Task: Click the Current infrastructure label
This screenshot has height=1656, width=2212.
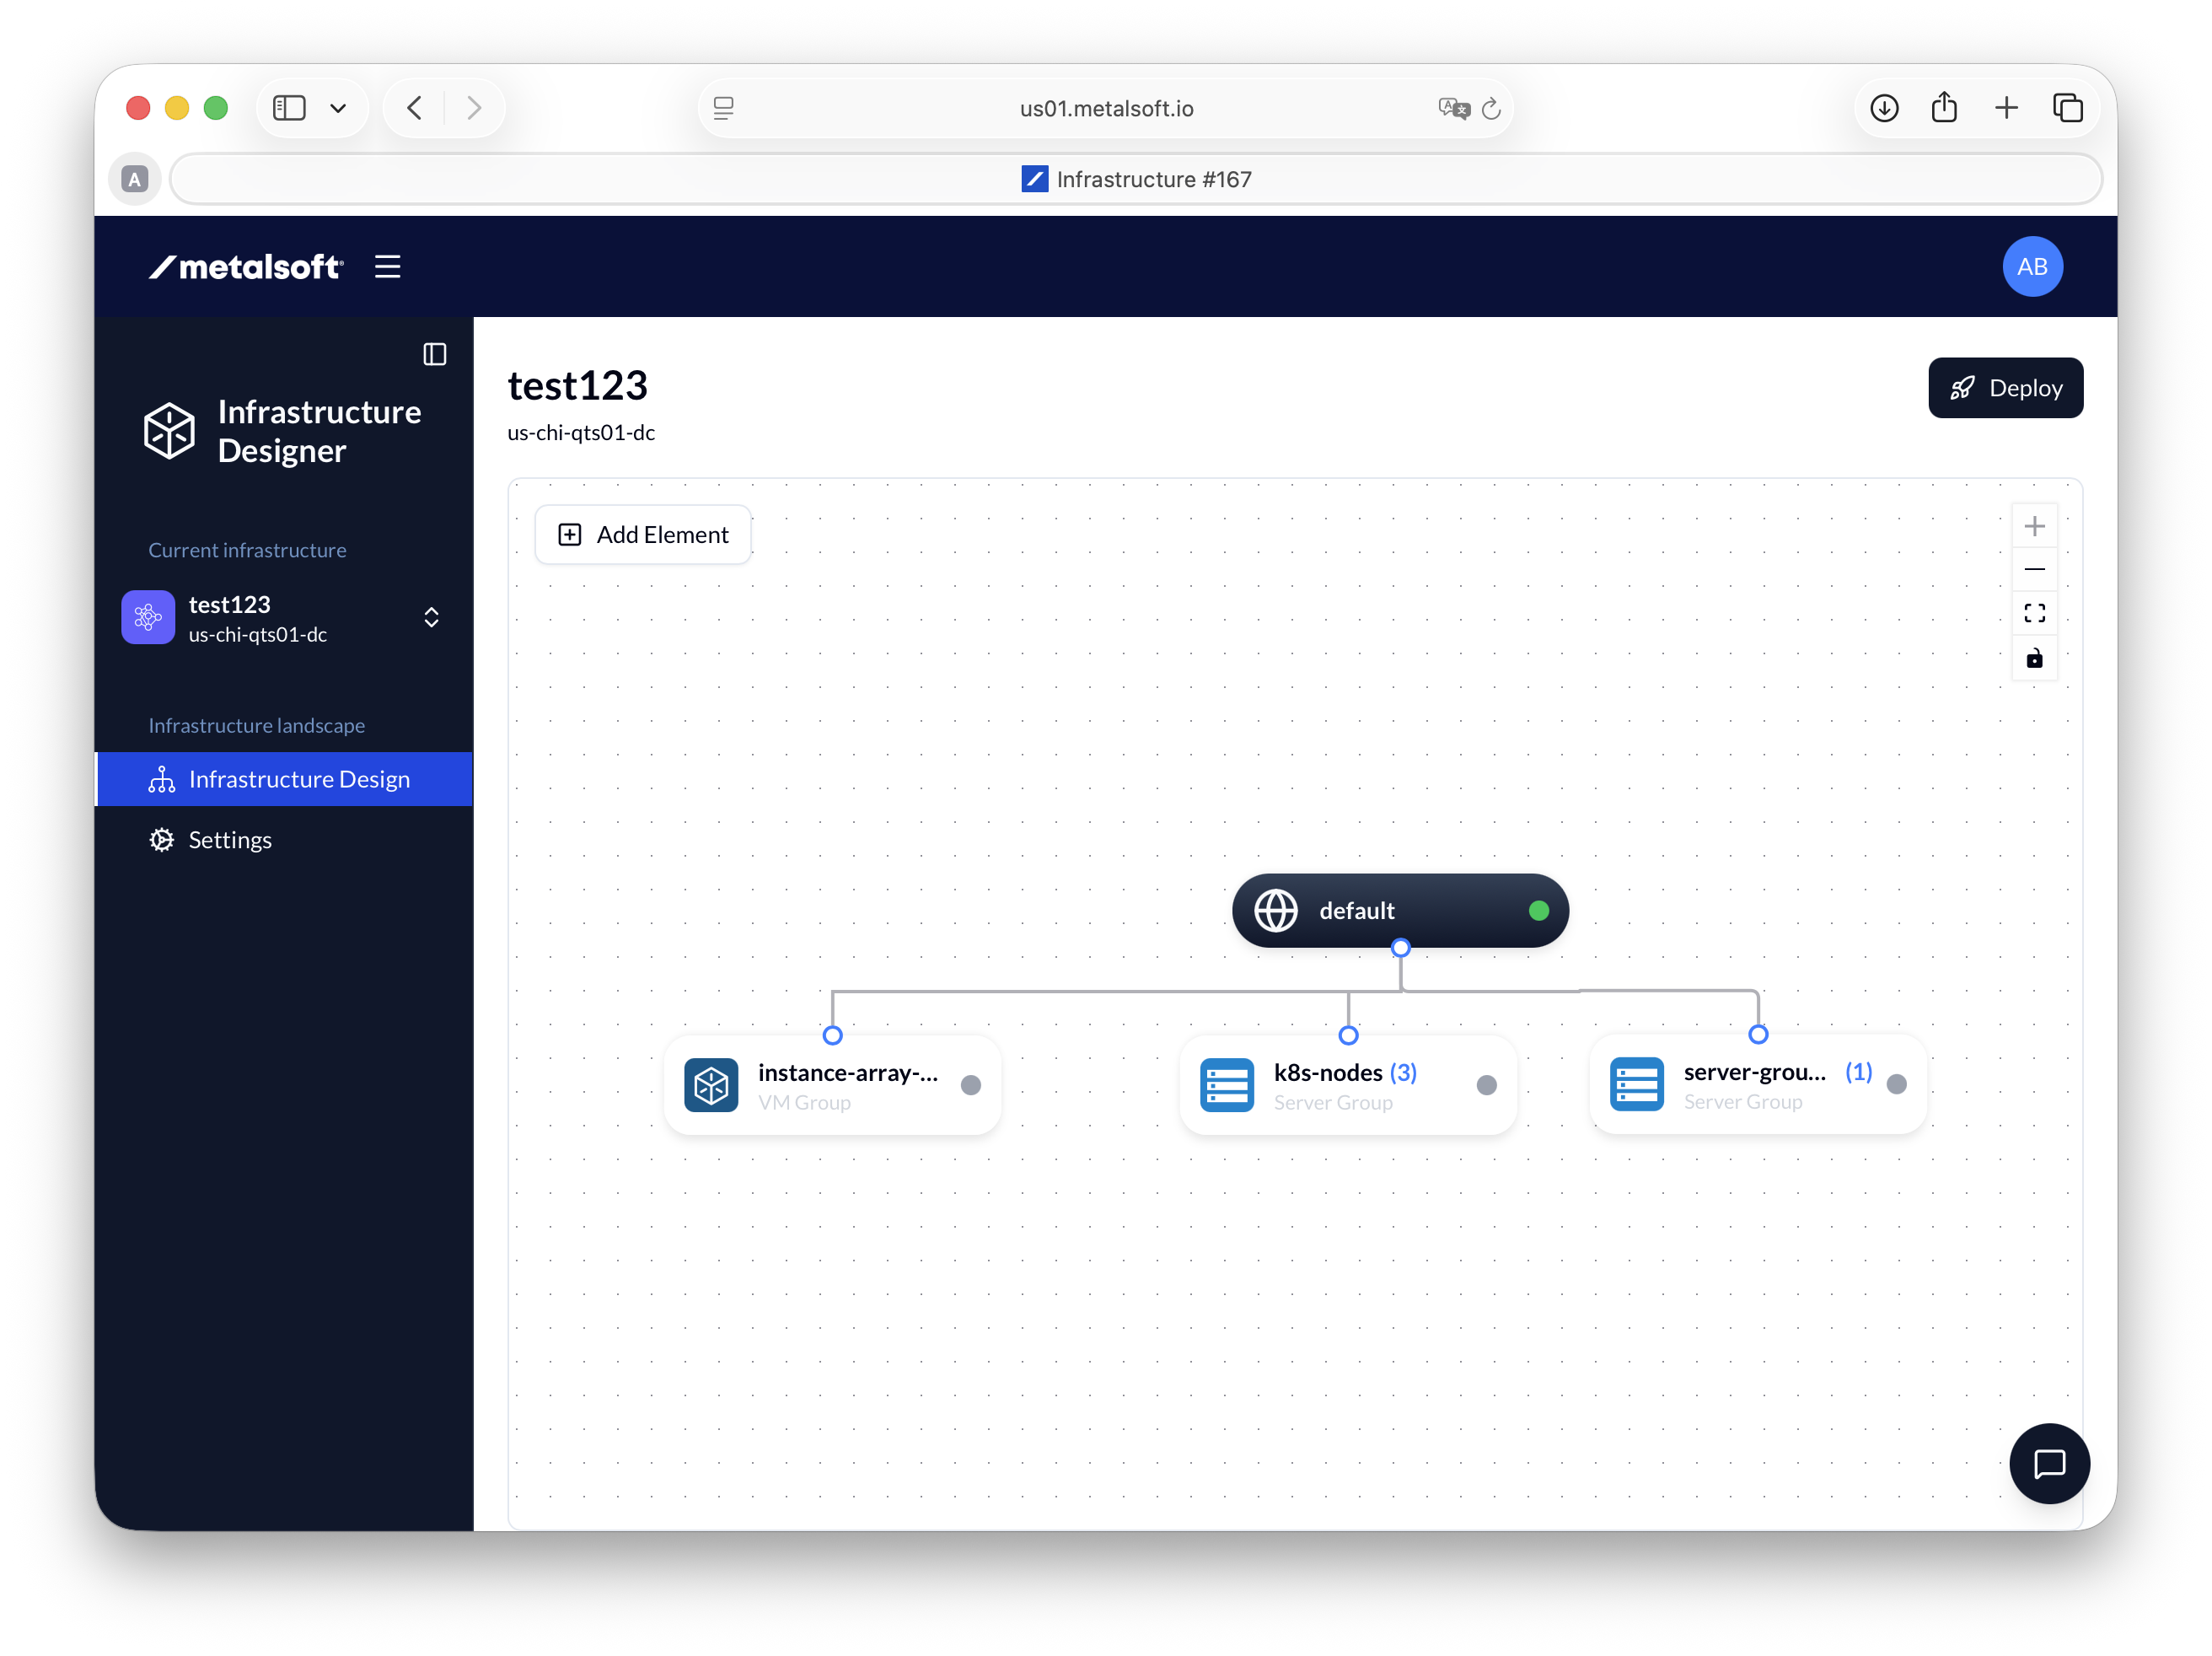Action: (248, 550)
